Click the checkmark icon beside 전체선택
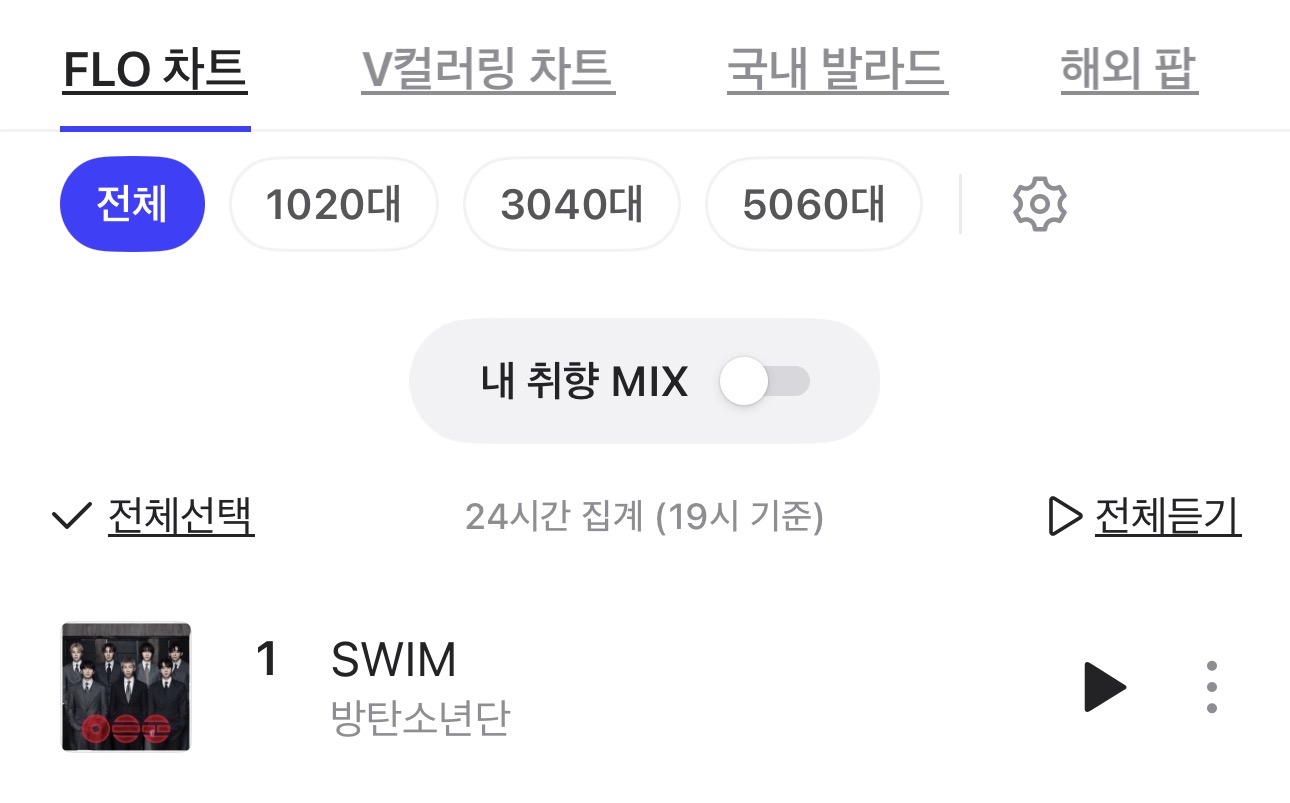 [71, 517]
